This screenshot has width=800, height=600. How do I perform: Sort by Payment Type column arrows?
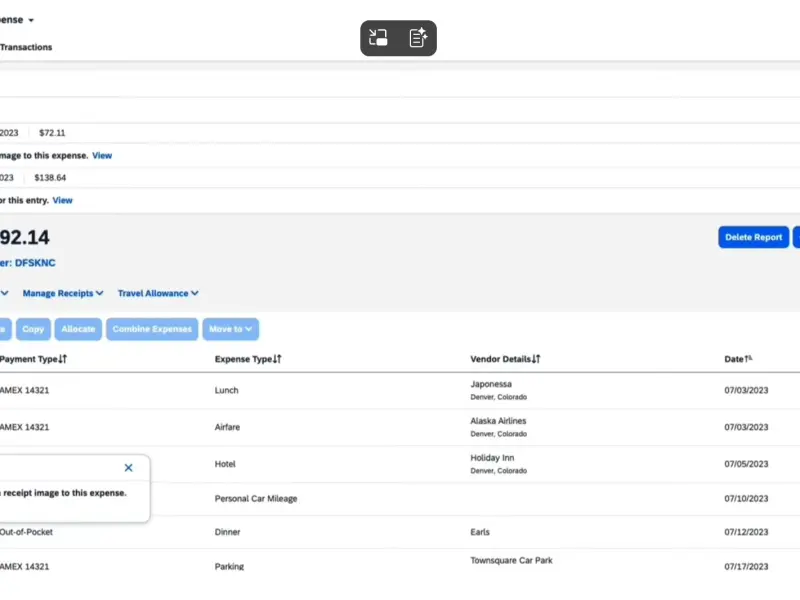pyautogui.click(x=62, y=359)
